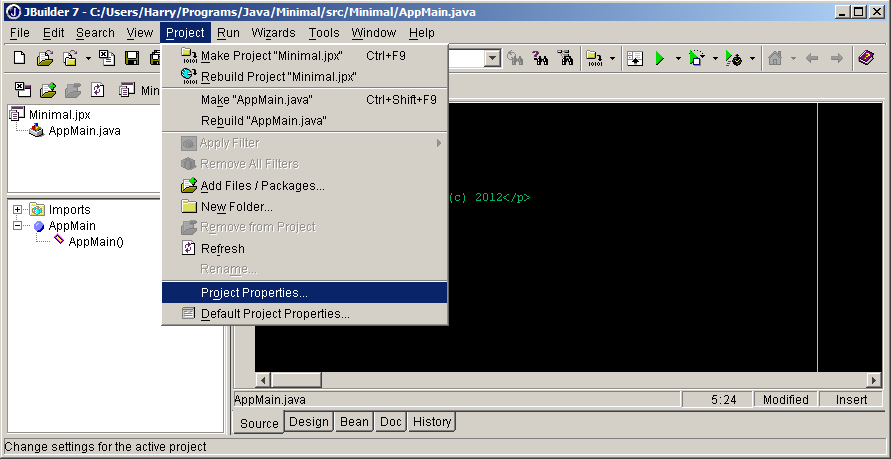Click the New file toolbar icon
The image size is (891, 459).
coord(19,58)
